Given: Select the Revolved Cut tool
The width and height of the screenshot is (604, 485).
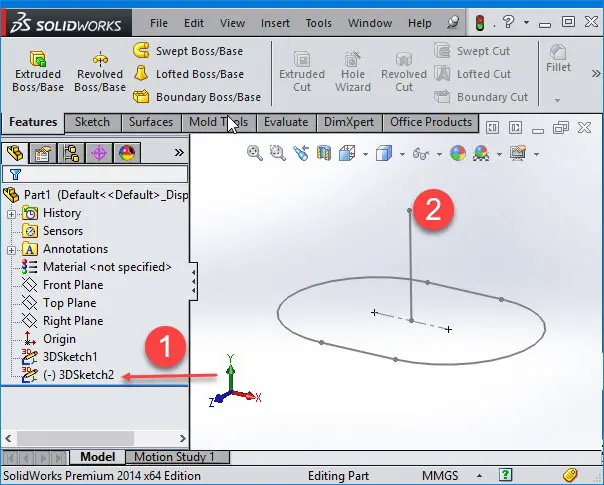Looking at the screenshot, I should pyautogui.click(x=404, y=72).
